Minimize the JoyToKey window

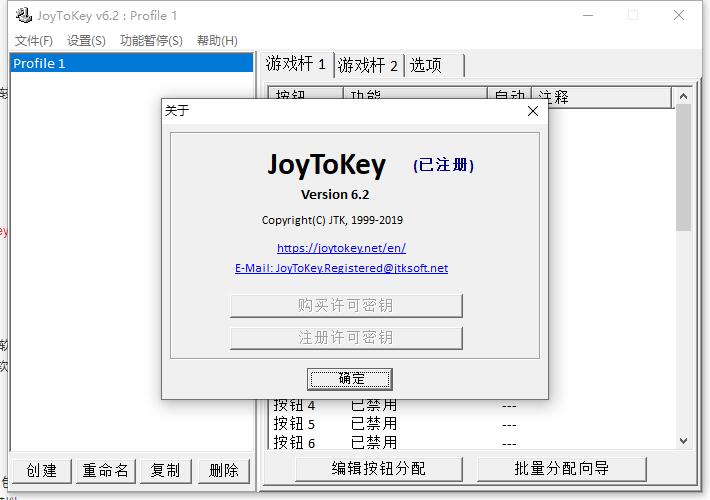(588, 15)
